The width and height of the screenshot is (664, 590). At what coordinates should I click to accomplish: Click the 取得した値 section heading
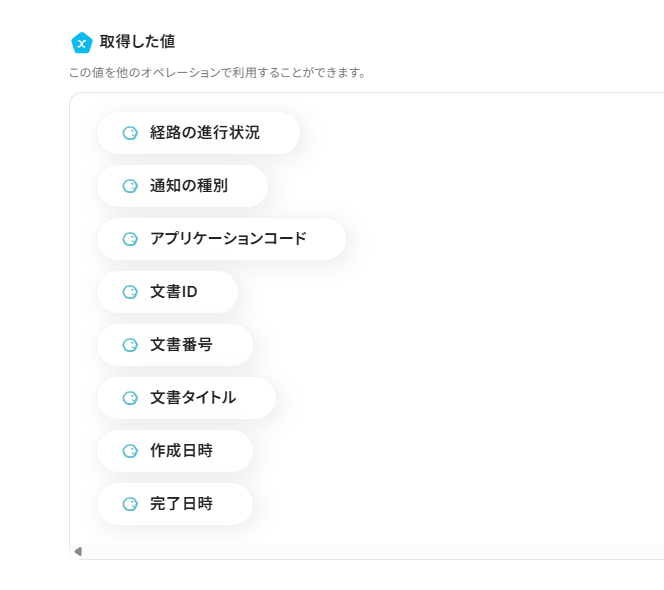[x=137, y=42]
